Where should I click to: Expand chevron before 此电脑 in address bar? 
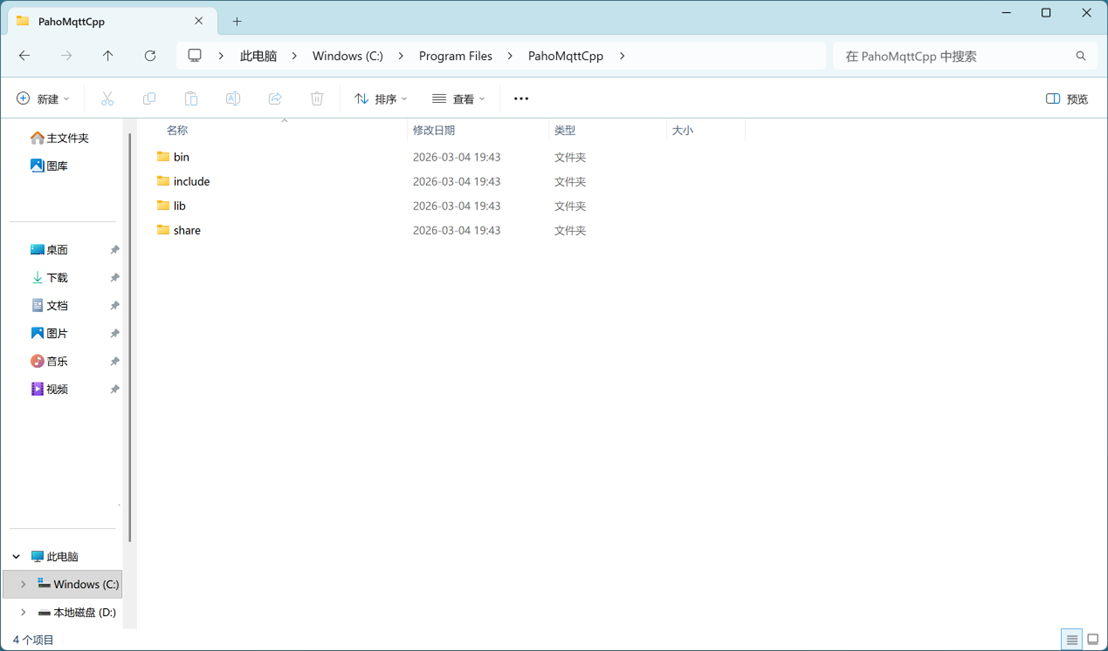pyautogui.click(x=221, y=56)
